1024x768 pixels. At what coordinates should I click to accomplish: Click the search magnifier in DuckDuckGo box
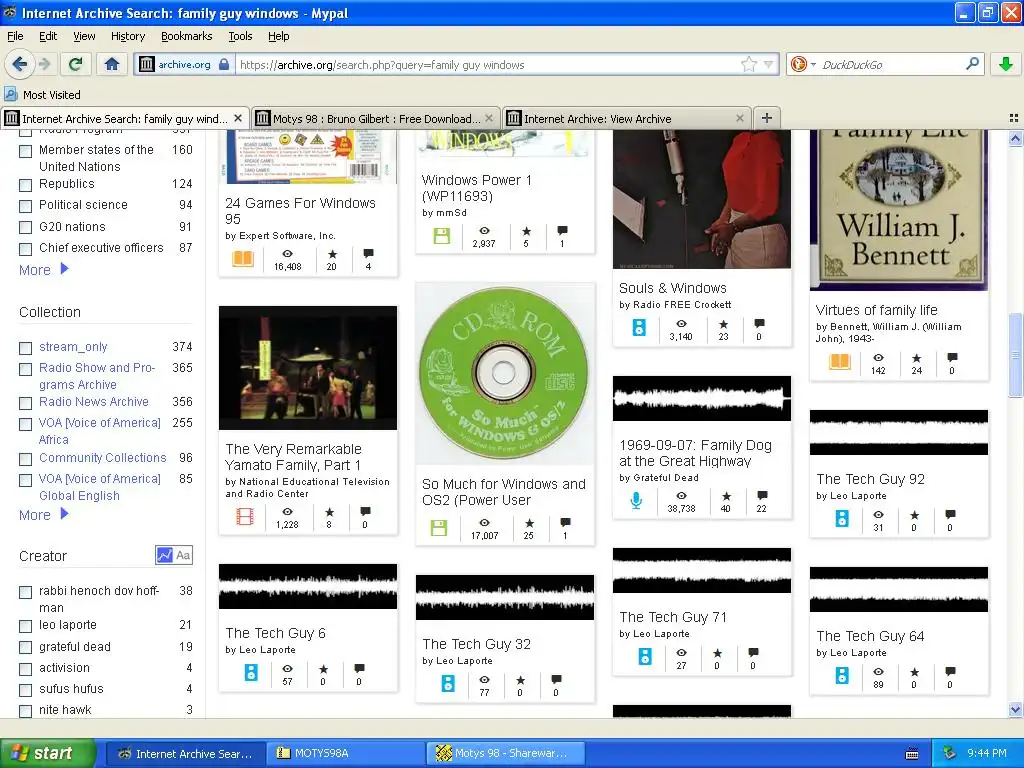(x=972, y=64)
